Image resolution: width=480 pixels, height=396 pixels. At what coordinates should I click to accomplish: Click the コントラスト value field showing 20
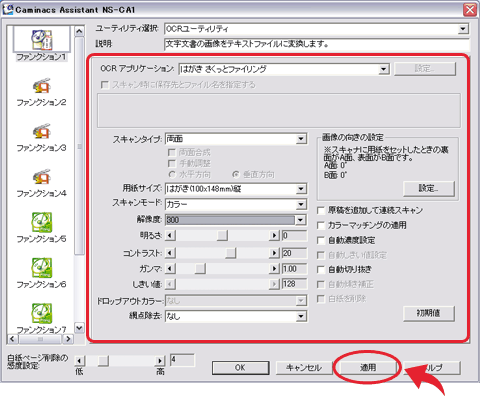pos(294,253)
